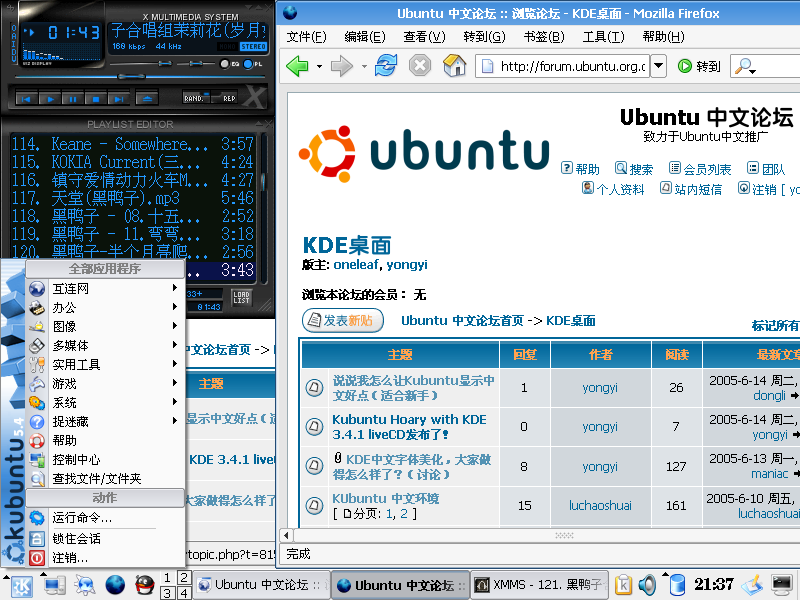Switch to virtual desktop 2 in pager
Screen dimensions: 800x600
click(x=184, y=578)
